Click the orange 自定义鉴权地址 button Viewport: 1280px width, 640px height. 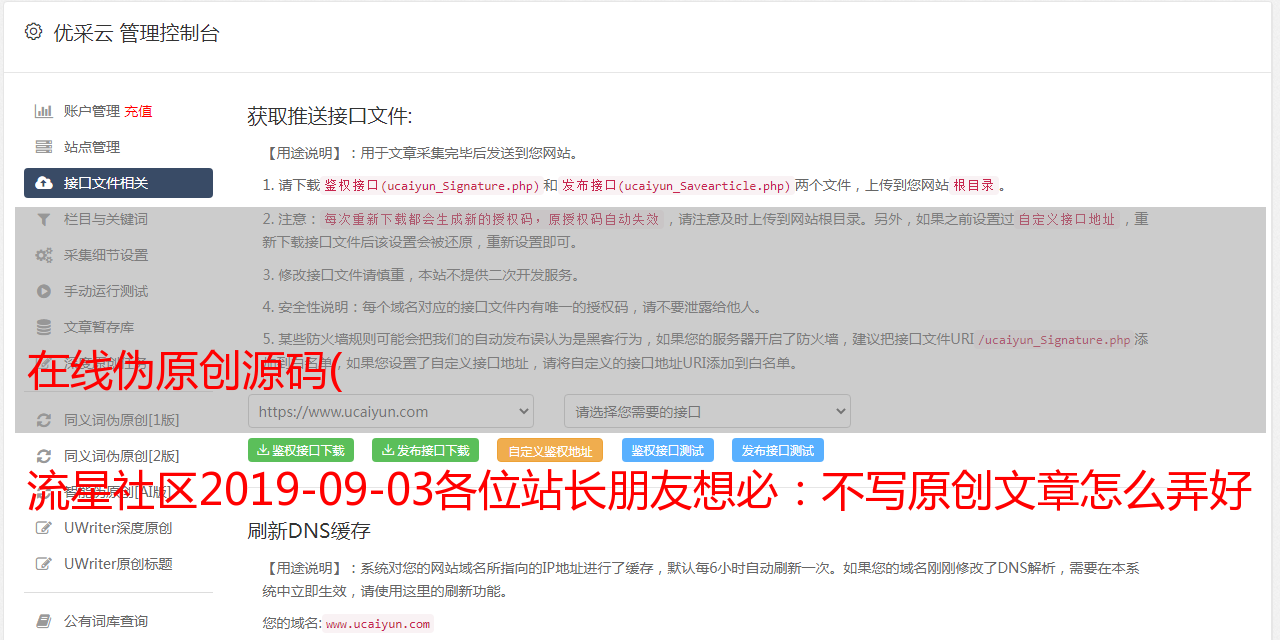tap(549, 450)
